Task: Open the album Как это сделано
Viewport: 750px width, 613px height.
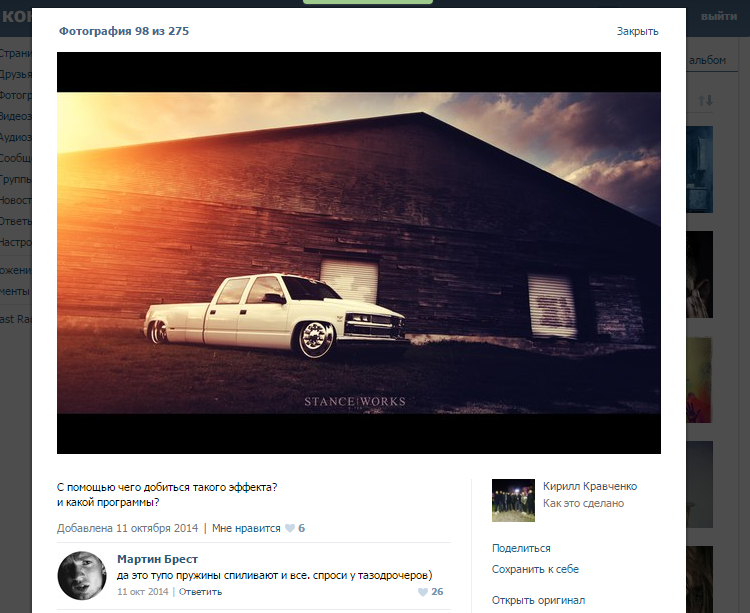Action: [x=583, y=503]
